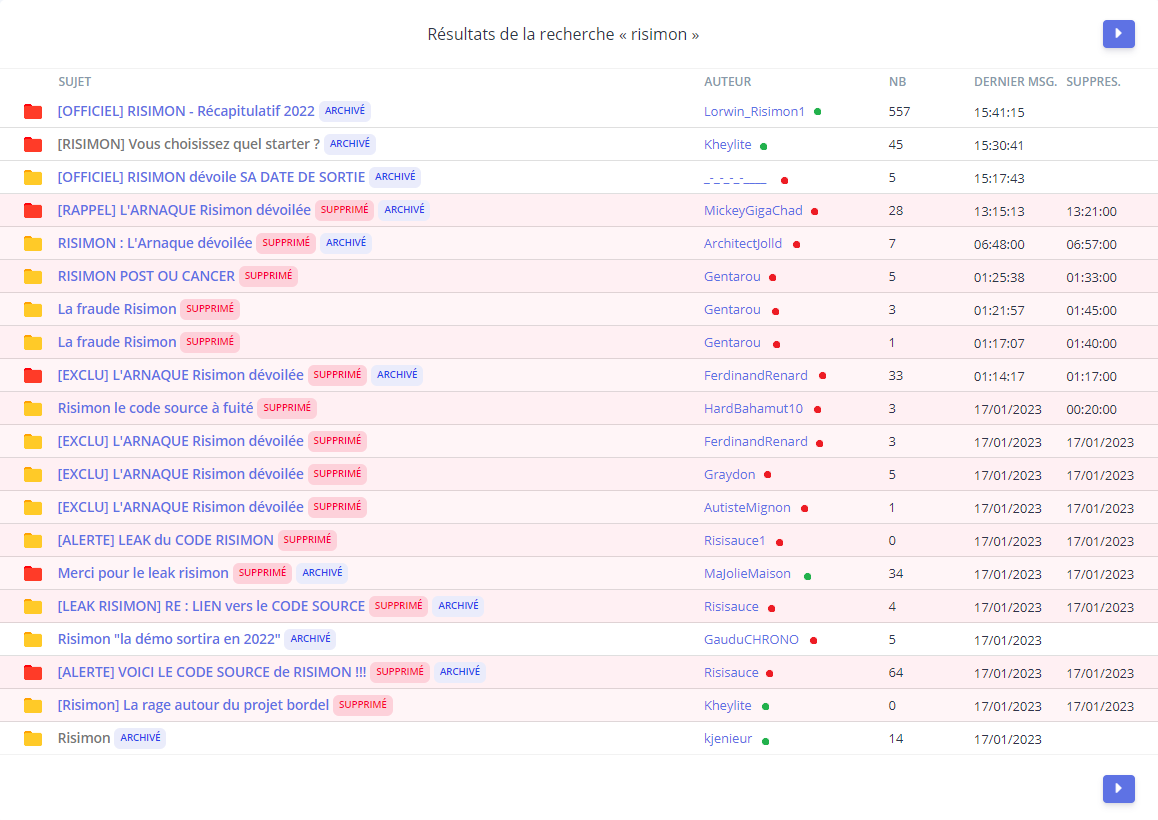Open author profile ArchitectJolld
Screen dimensions: 1158x820
[743, 244]
